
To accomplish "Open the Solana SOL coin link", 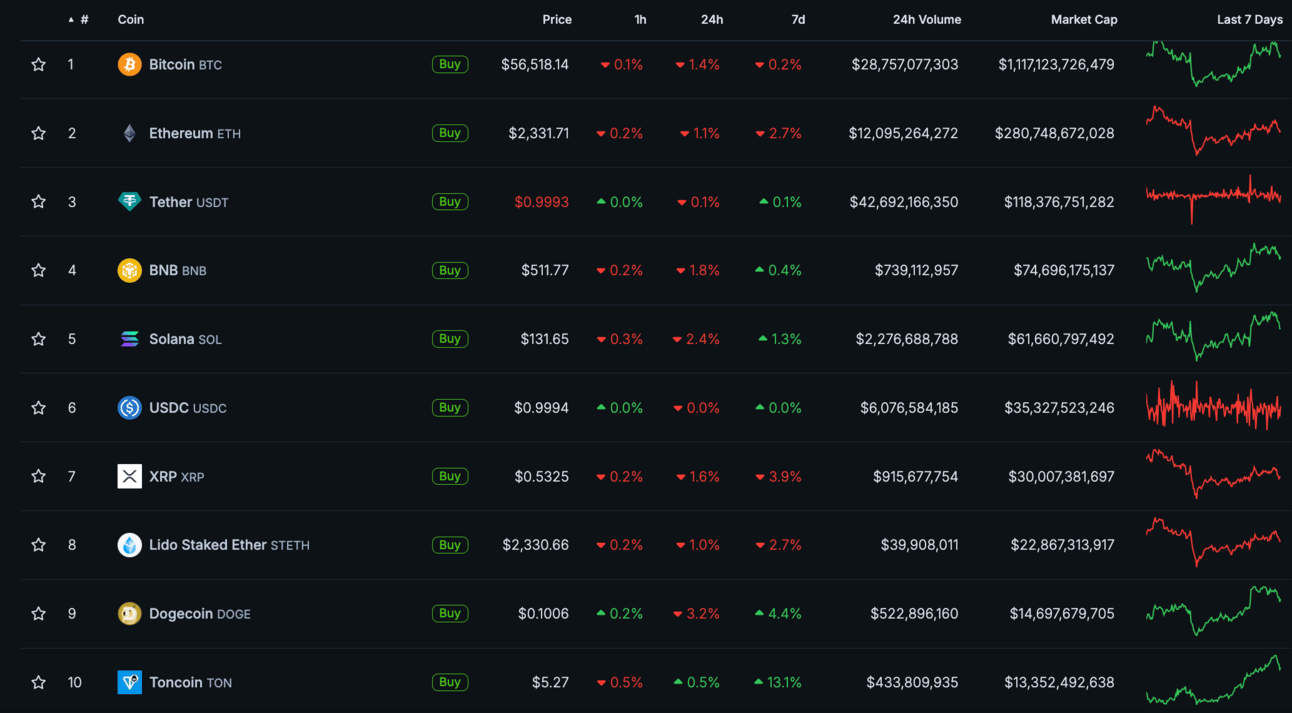I will click(x=185, y=339).
